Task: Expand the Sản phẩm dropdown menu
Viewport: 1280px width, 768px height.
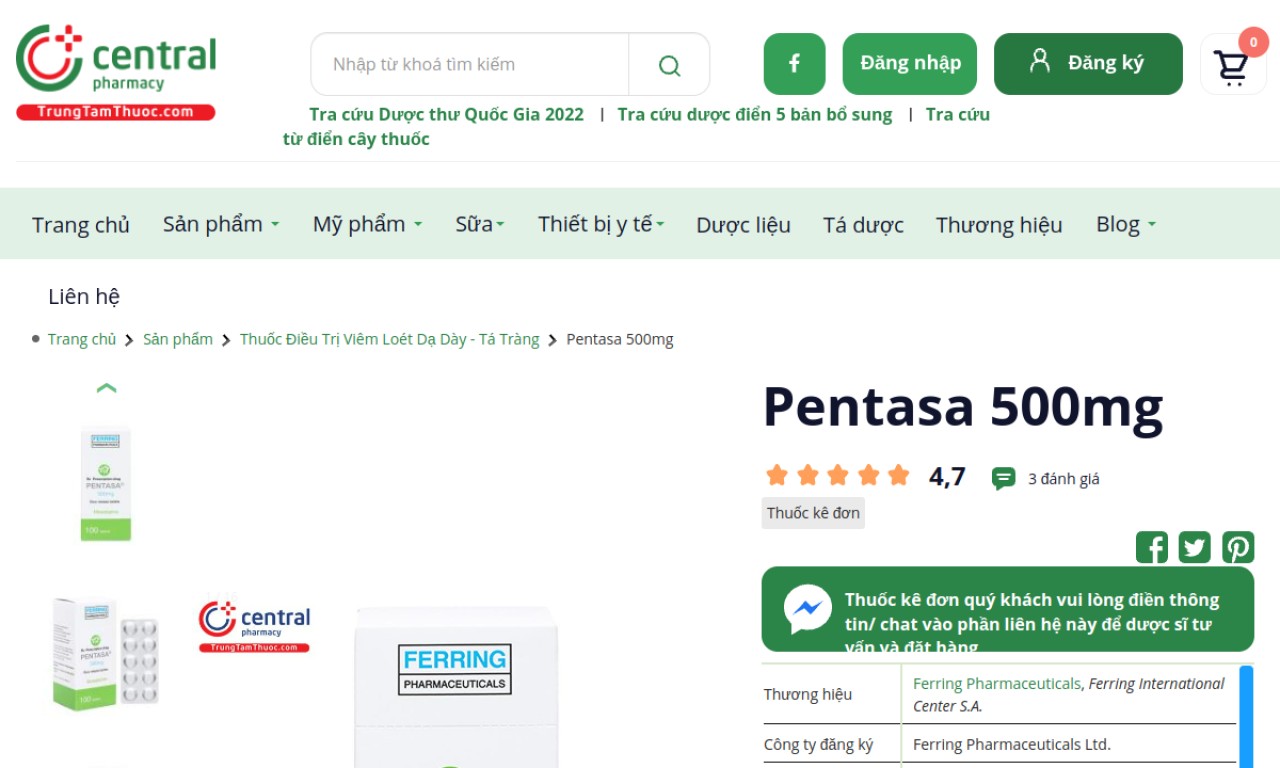Action: [221, 224]
